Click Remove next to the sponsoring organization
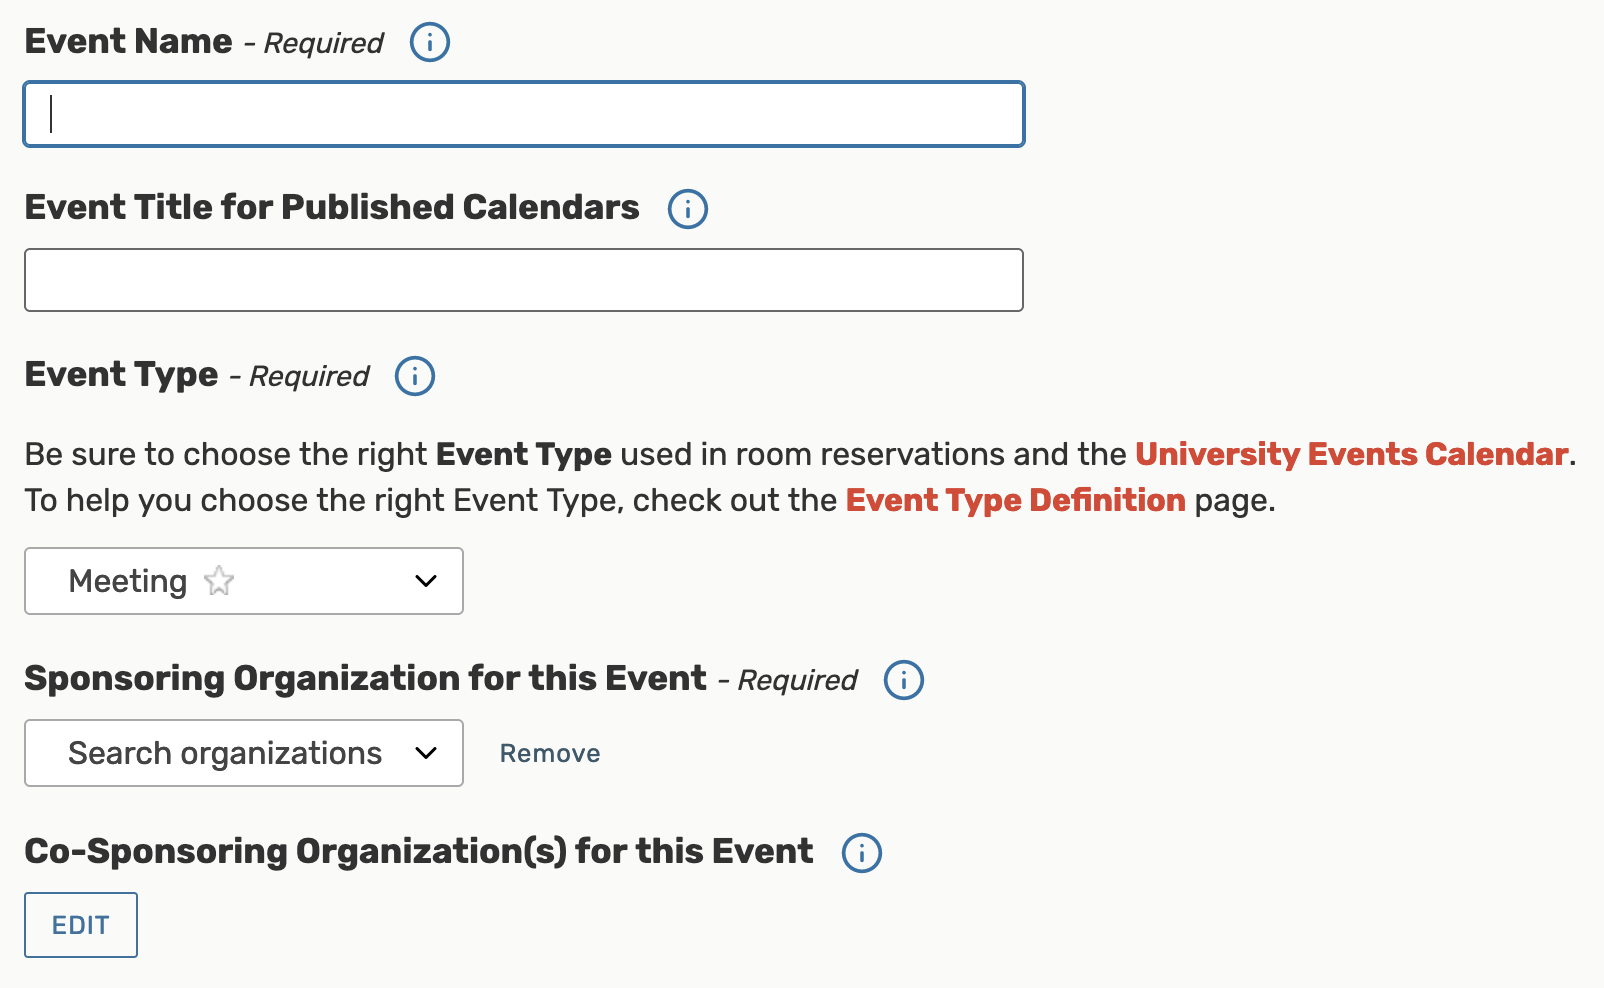 (x=550, y=753)
